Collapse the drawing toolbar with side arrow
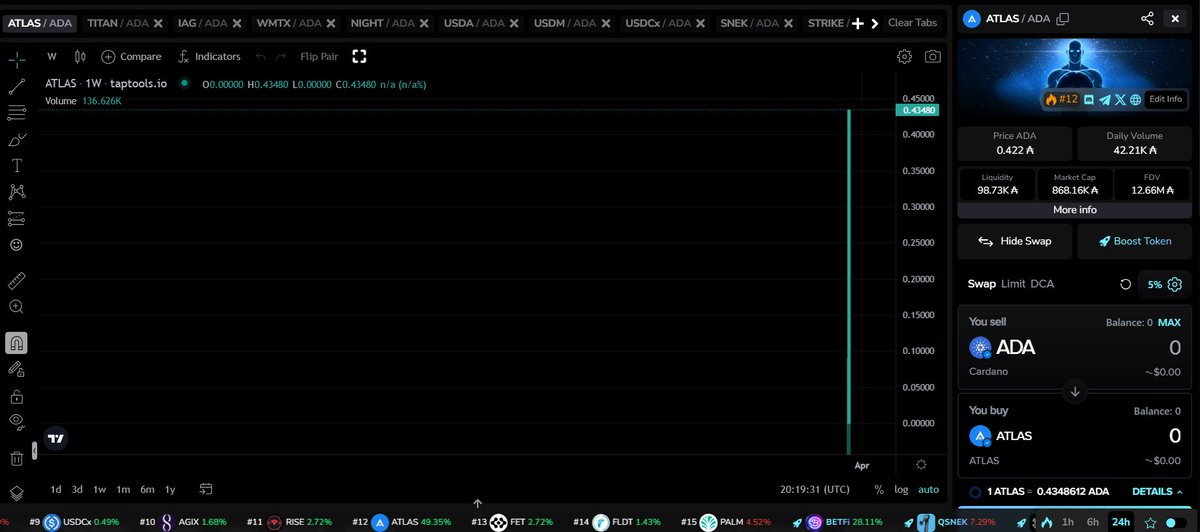This screenshot has width=1200, height=532. pyautogui.click(x=36, y=450)
